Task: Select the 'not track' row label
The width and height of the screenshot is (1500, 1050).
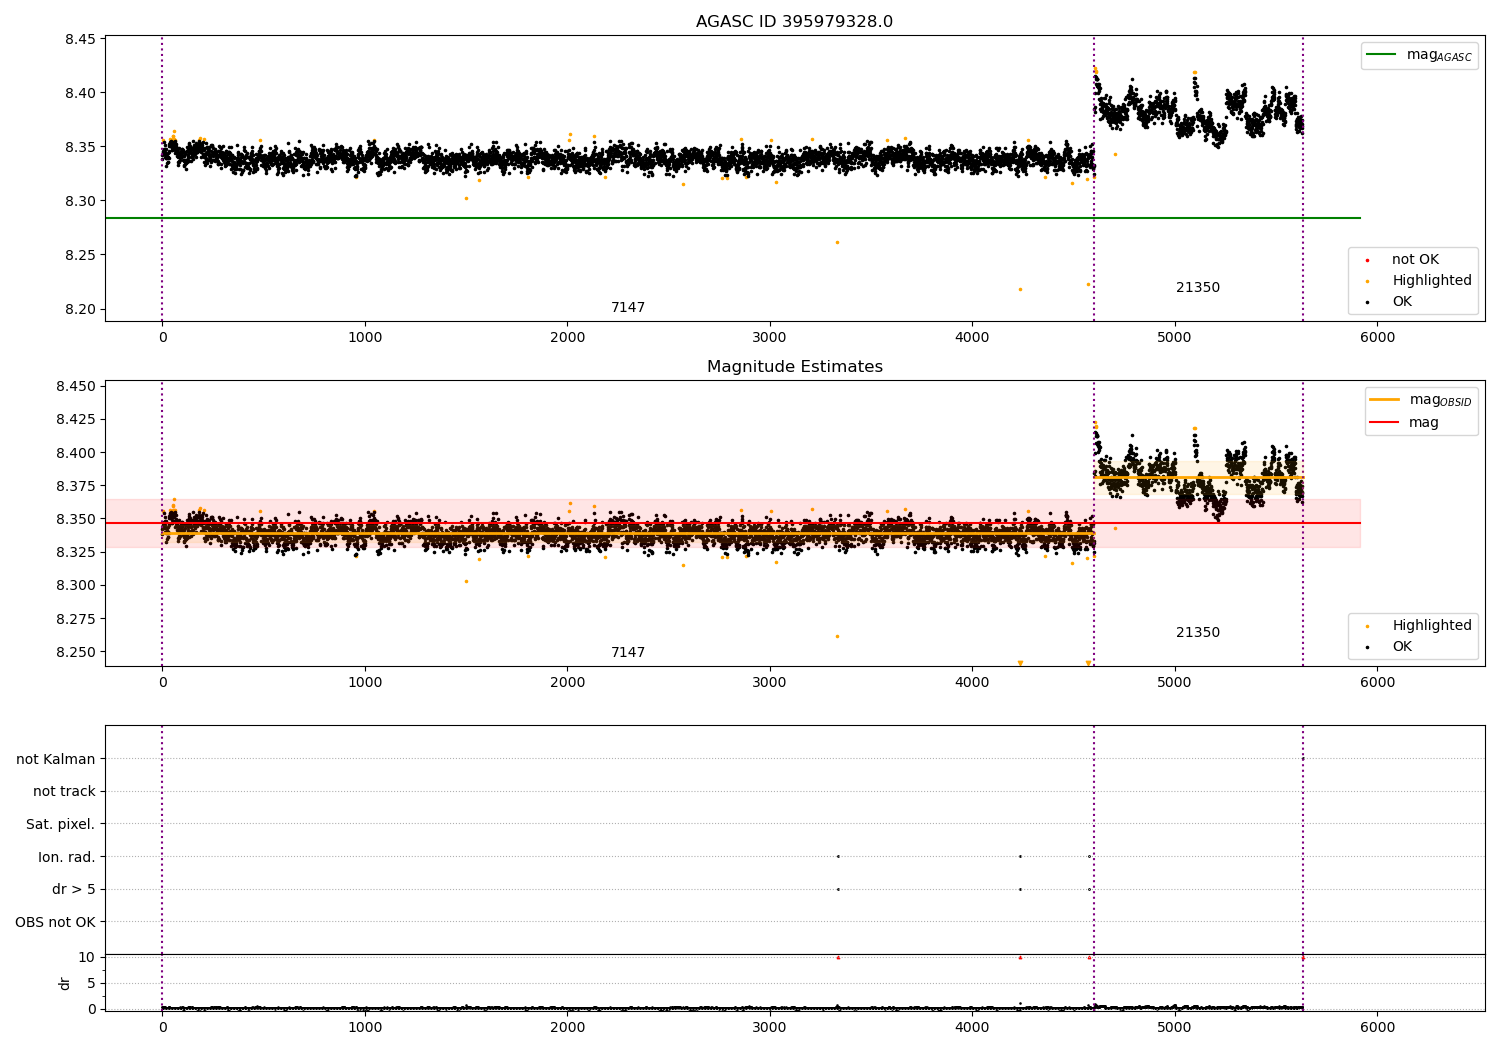Action: (x=64, y=792)
